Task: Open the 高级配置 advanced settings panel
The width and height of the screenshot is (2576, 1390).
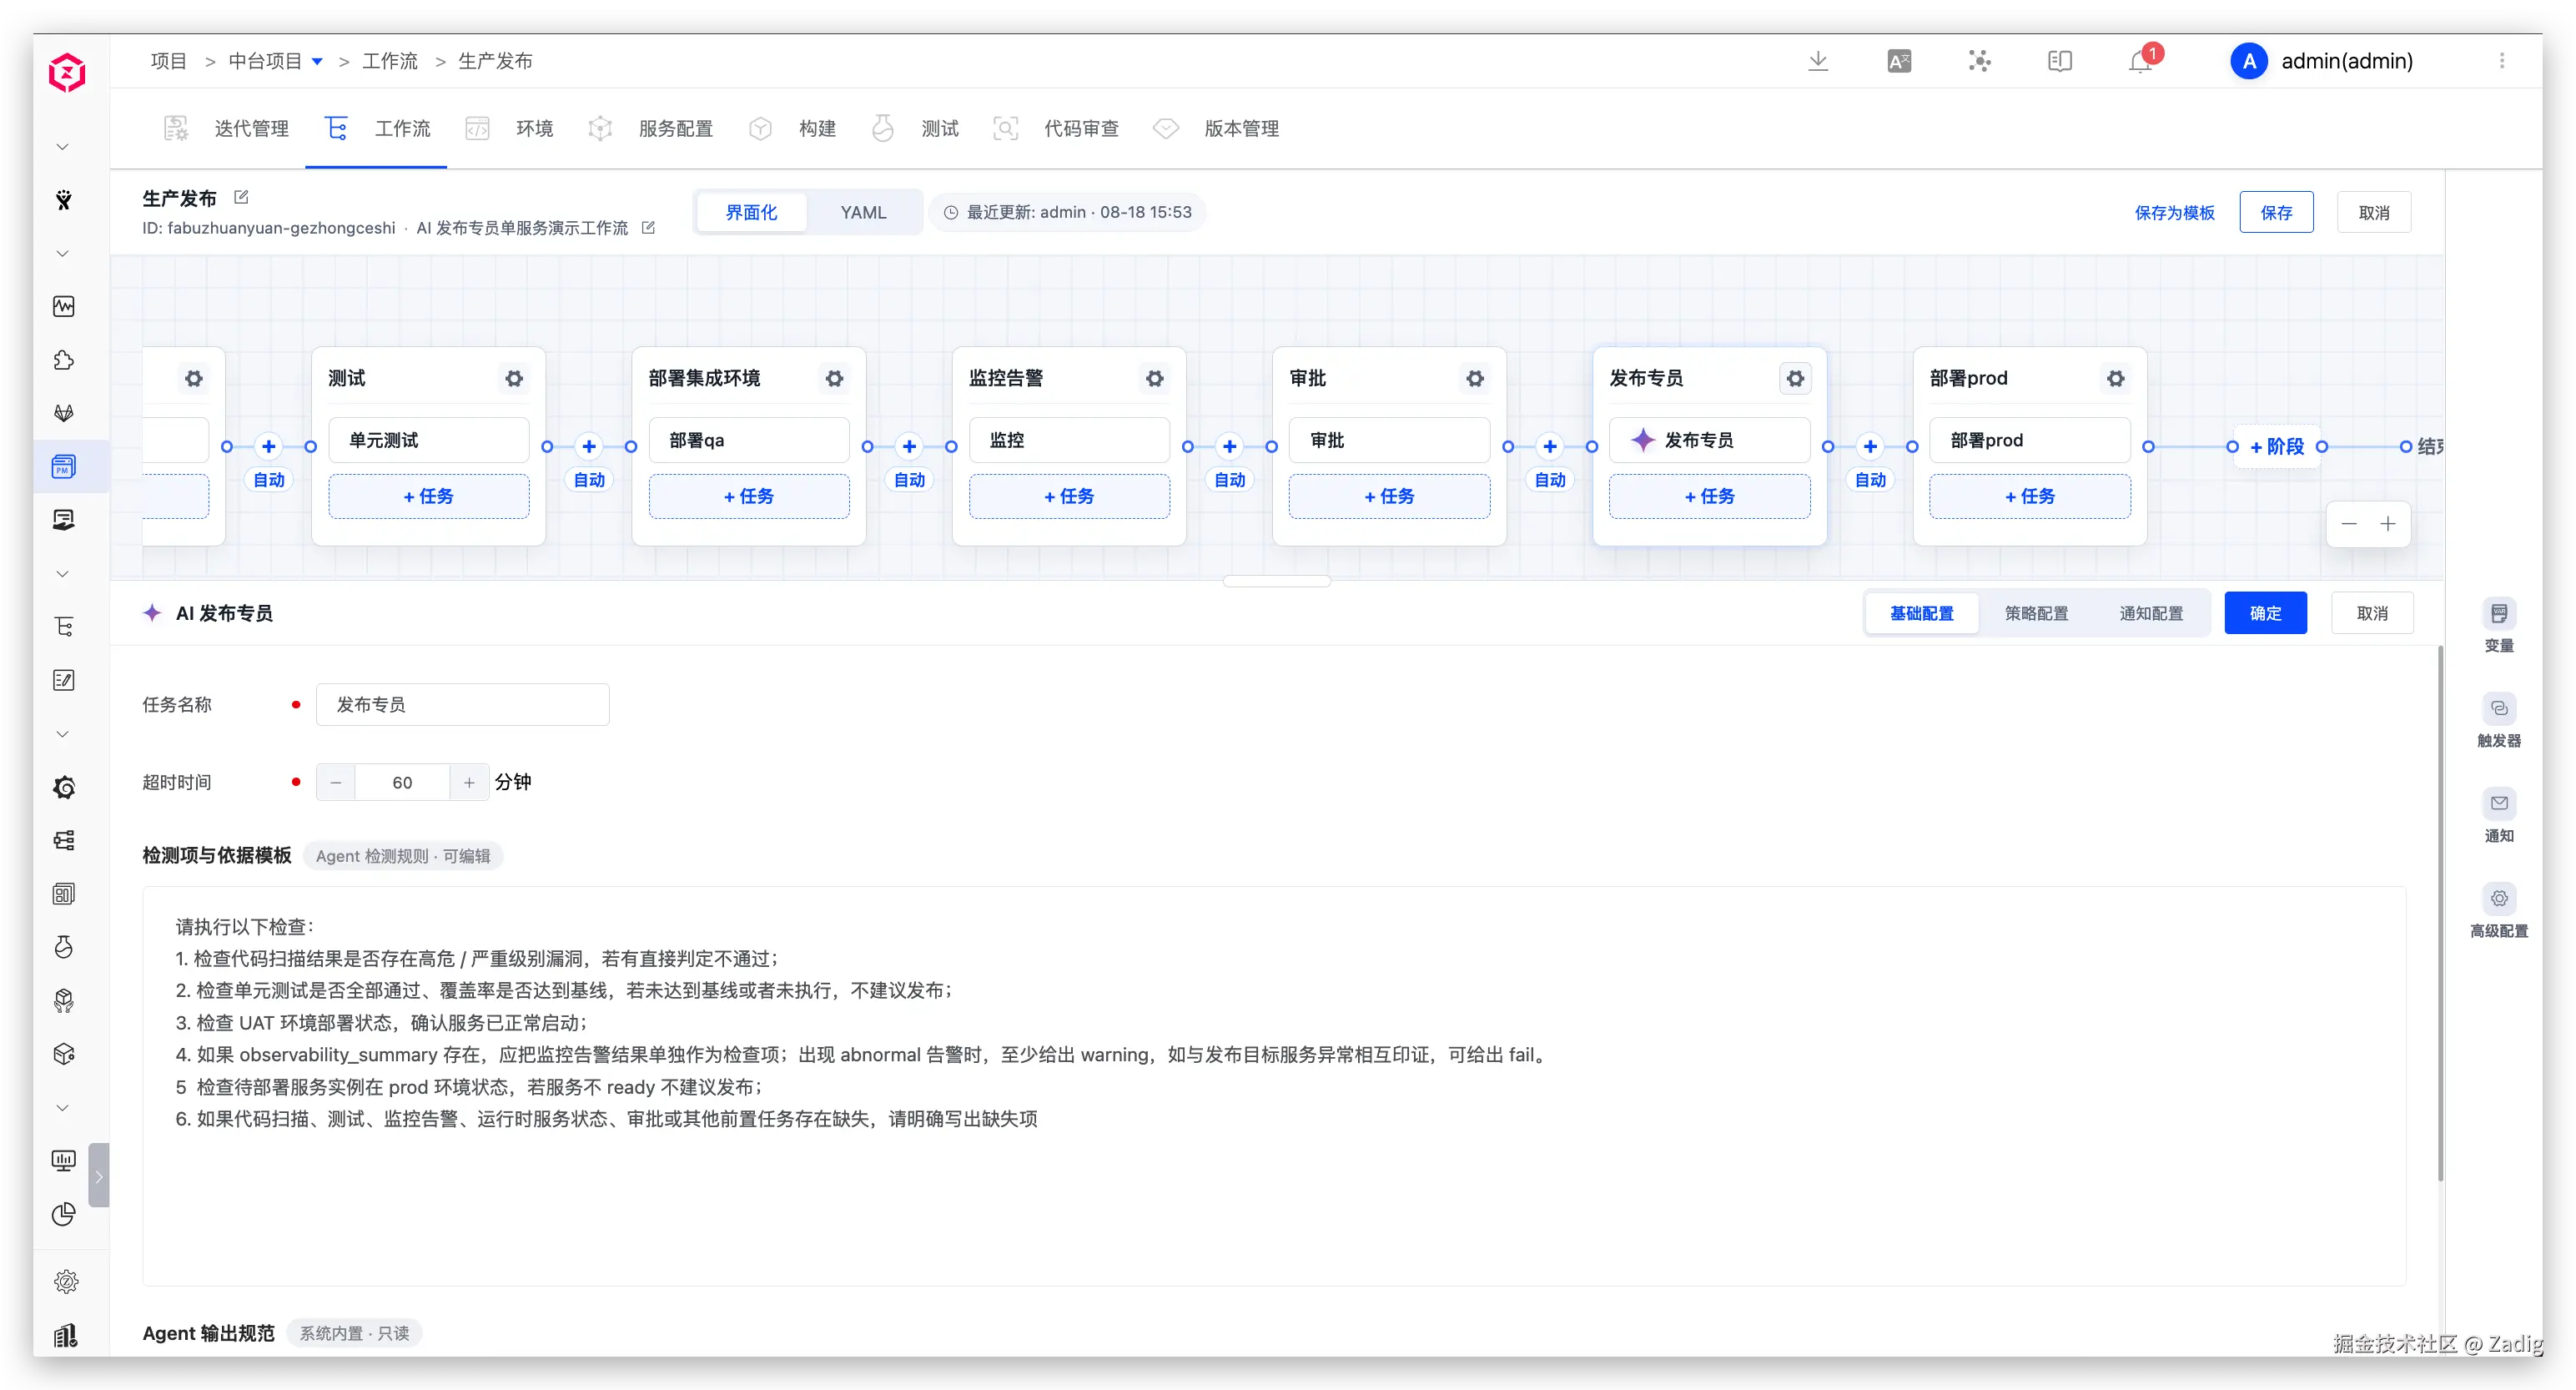Action: click(x=2499, y=911)
